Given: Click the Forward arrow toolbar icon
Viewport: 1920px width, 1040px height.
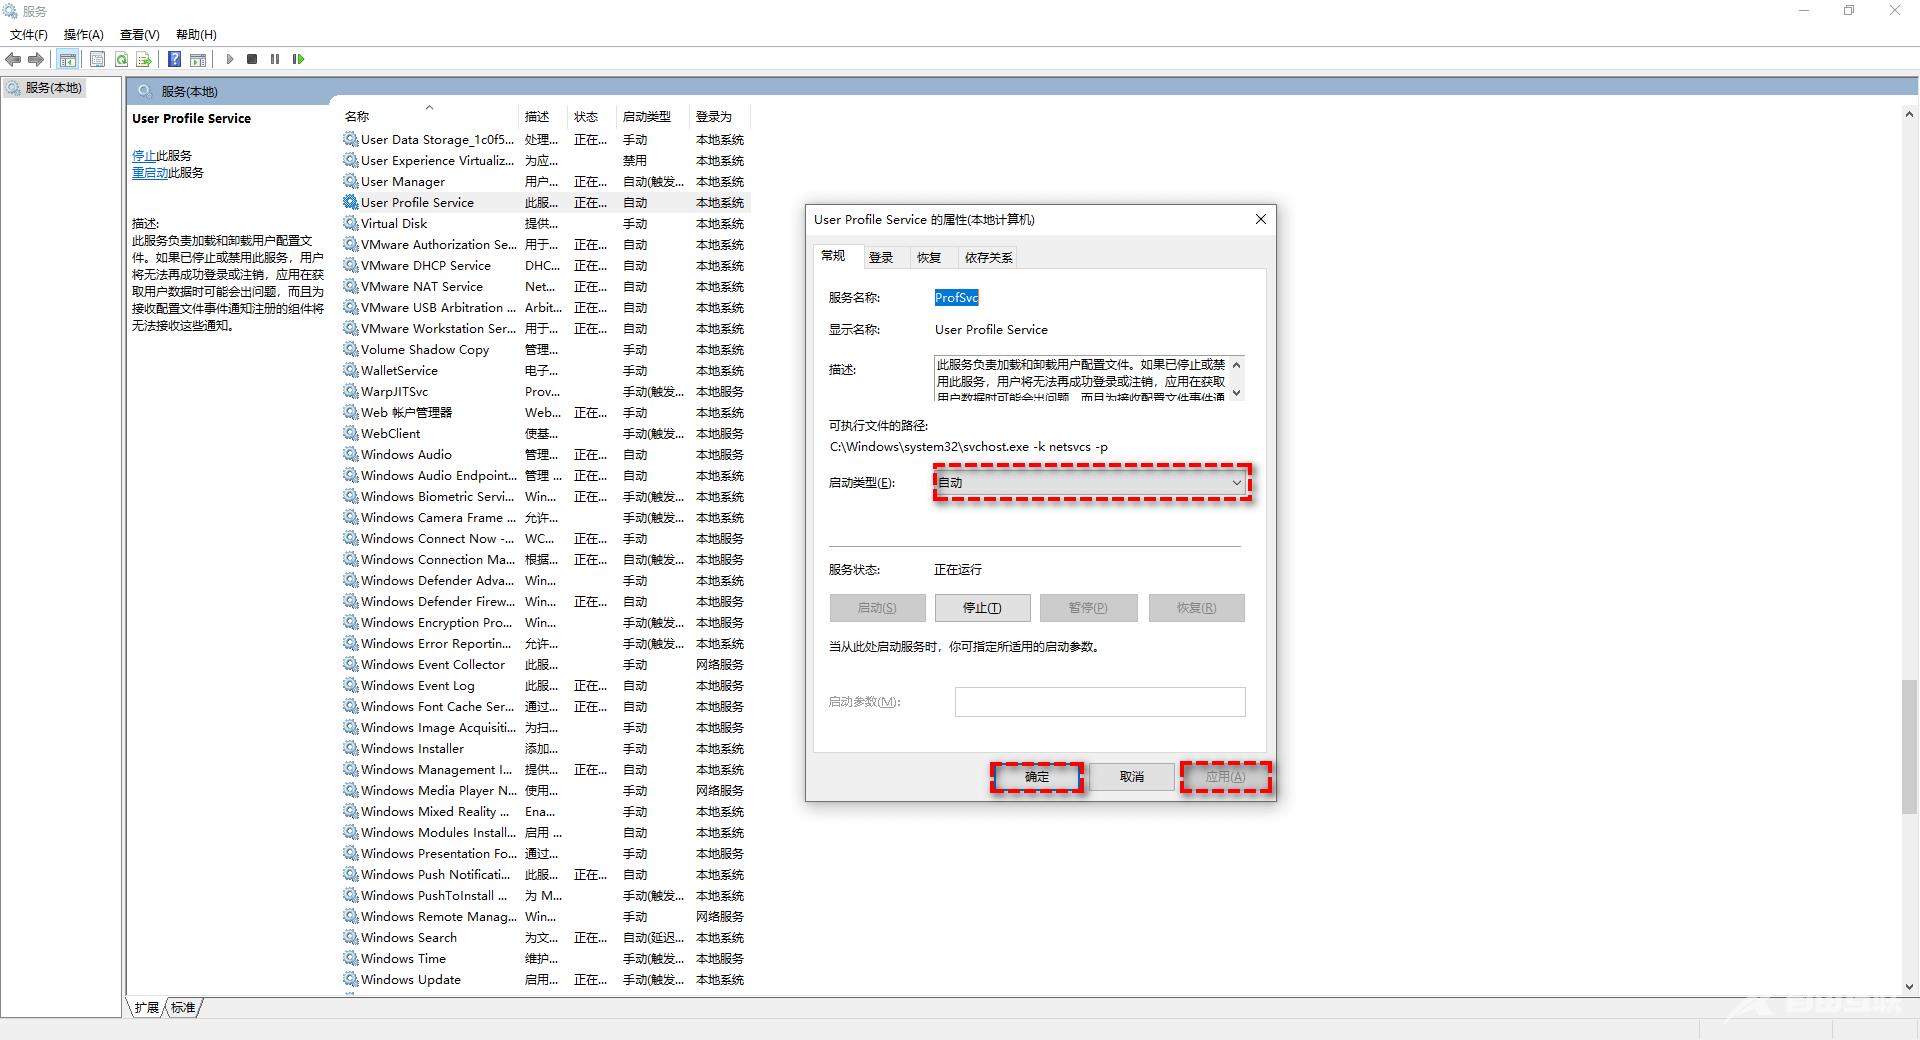Looking at the screenshot, I should pyautogui.click(x=36, y=60).
